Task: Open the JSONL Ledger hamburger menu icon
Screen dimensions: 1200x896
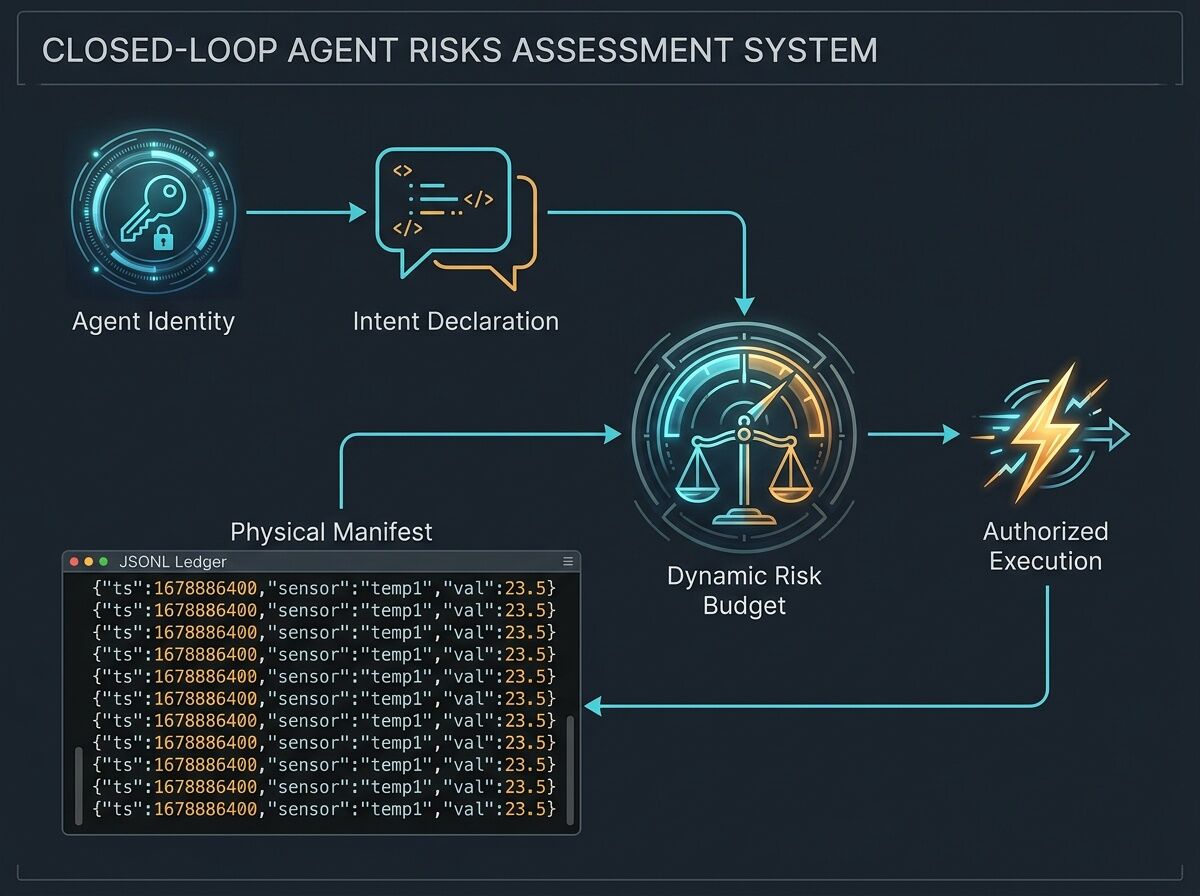Action: (x=568, y=562)
